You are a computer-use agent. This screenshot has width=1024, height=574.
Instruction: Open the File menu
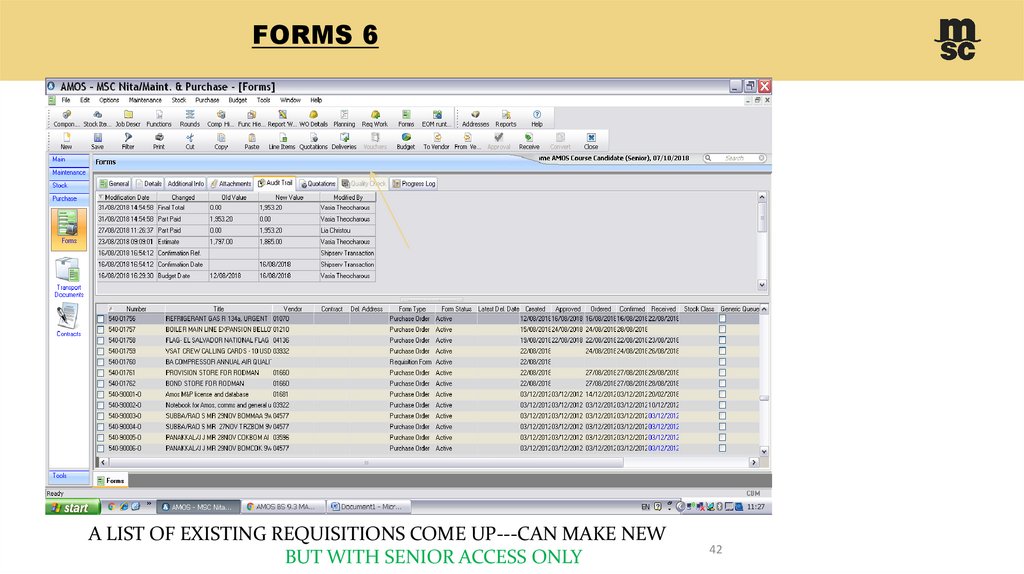[66, 100]
